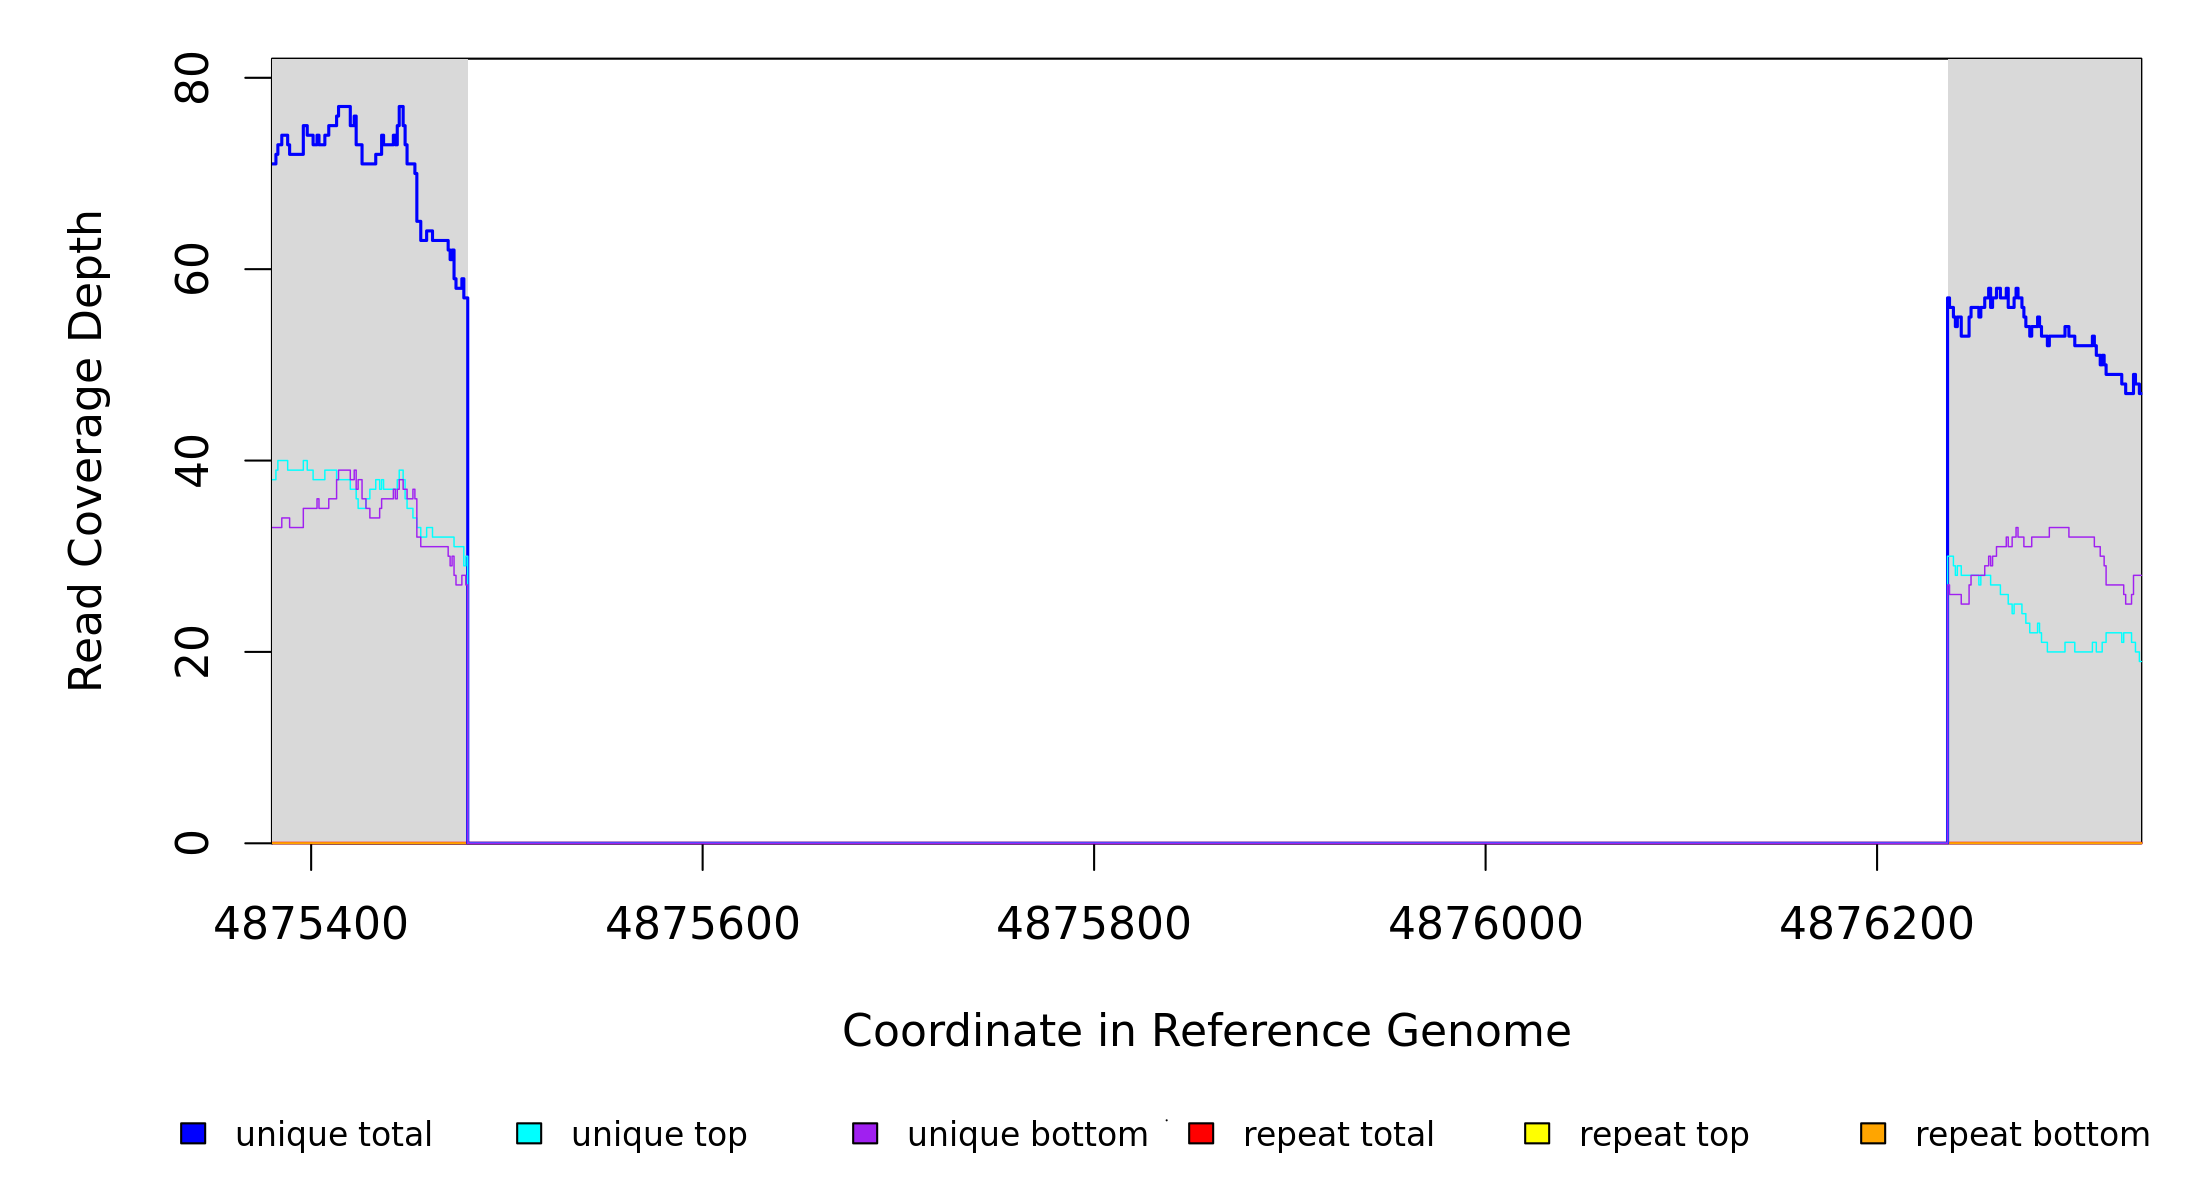Click the yellow repeat top legend swatch
2200x1200 pixels.
(x=1537, y=1133)
